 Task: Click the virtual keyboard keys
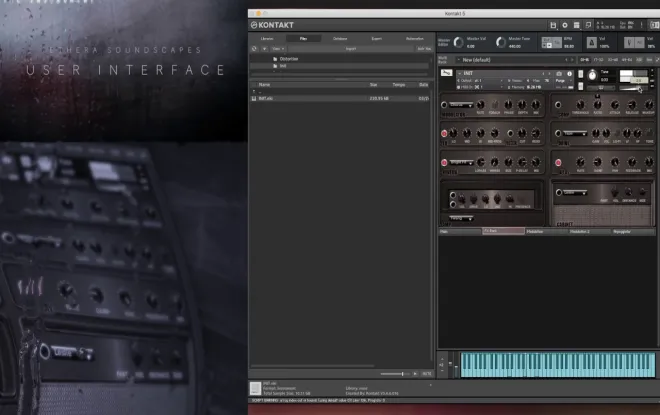point(558,364)
